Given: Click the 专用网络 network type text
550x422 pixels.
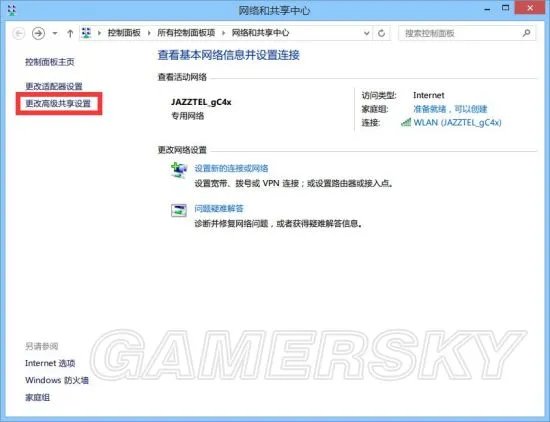Looking at the screenshot, I should (188, 116).
